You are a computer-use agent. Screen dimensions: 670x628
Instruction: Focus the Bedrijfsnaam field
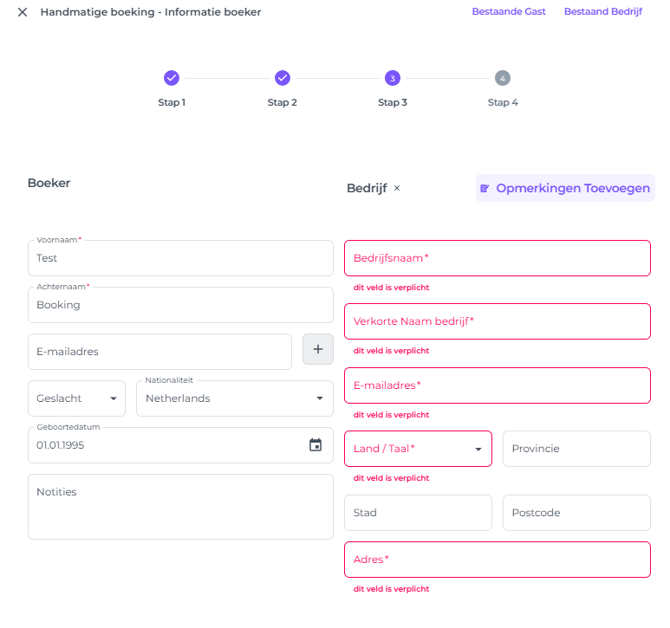[497, 258]
